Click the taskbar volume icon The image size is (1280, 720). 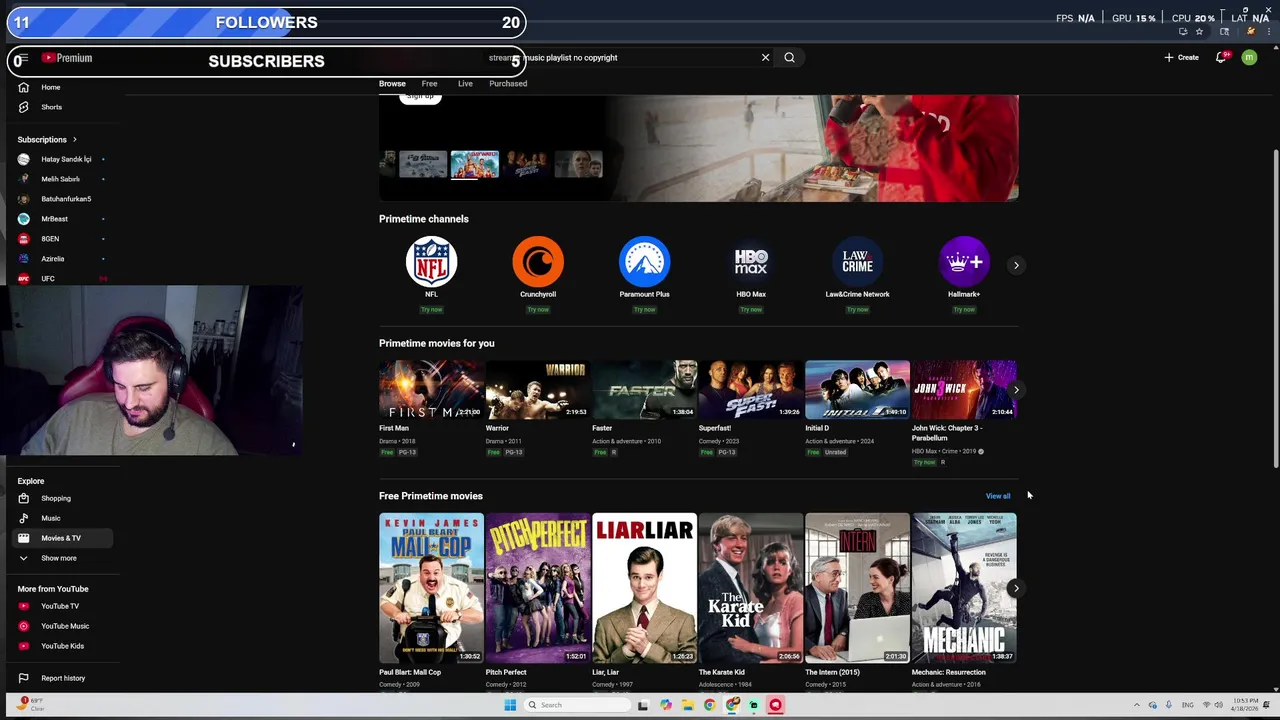(x=1221, y=705)
